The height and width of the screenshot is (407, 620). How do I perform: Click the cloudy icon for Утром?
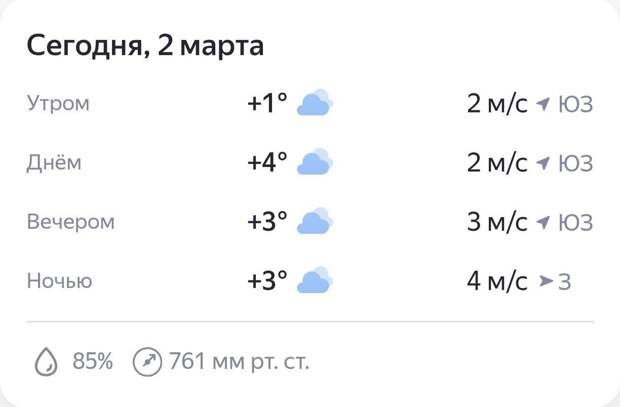point(315,103)
